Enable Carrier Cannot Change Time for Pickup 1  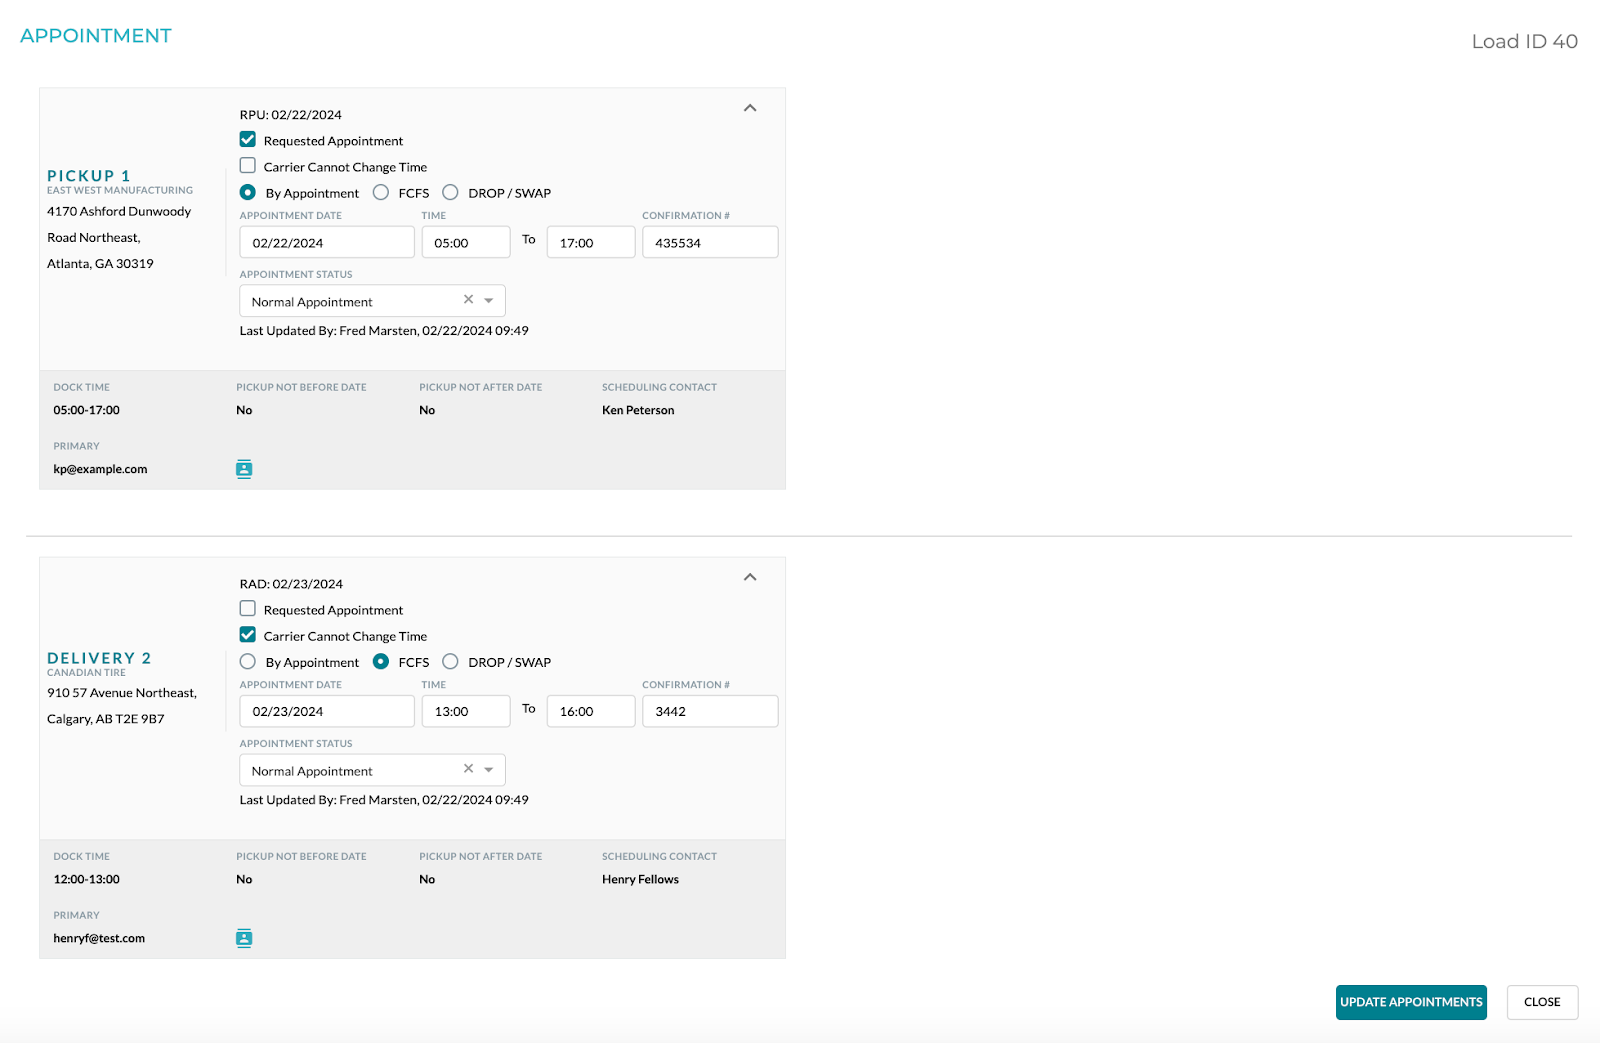[x=248, y=166]
